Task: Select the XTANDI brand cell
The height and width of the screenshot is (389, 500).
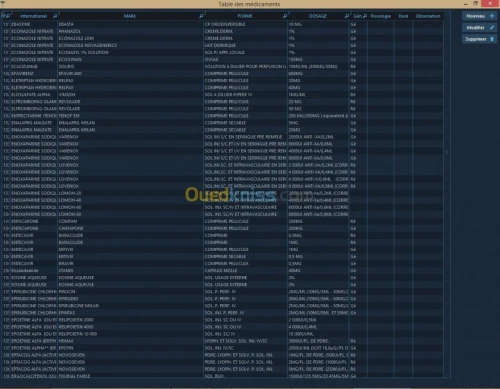Action: [x=130, y=270]
